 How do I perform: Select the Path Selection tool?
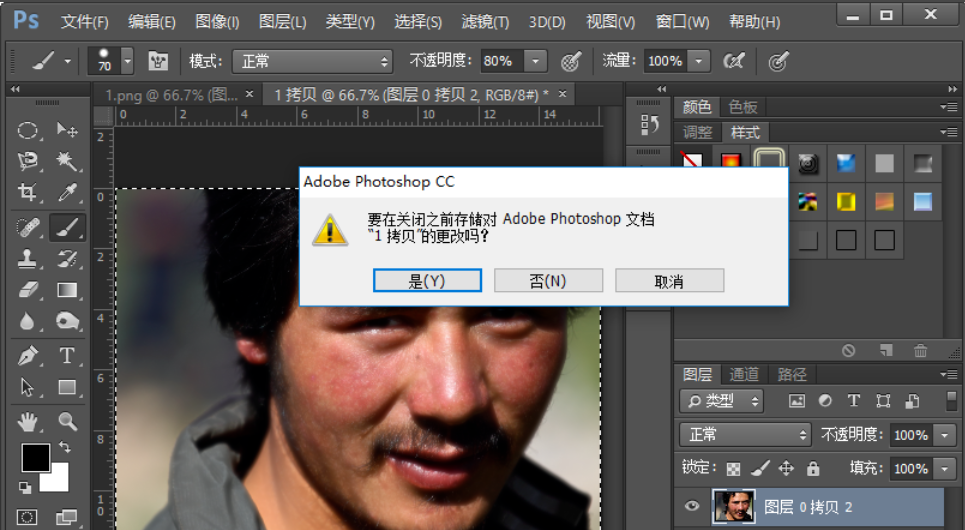tap(28, 387)
